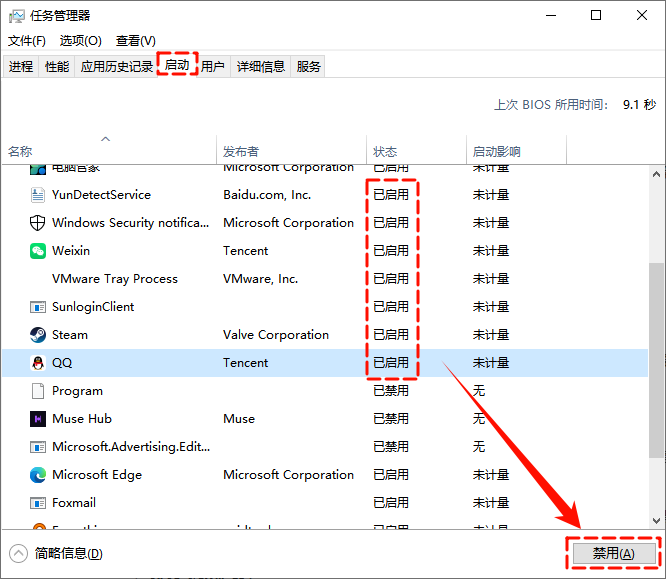Click the Foxmail window icon

(37, 503)
